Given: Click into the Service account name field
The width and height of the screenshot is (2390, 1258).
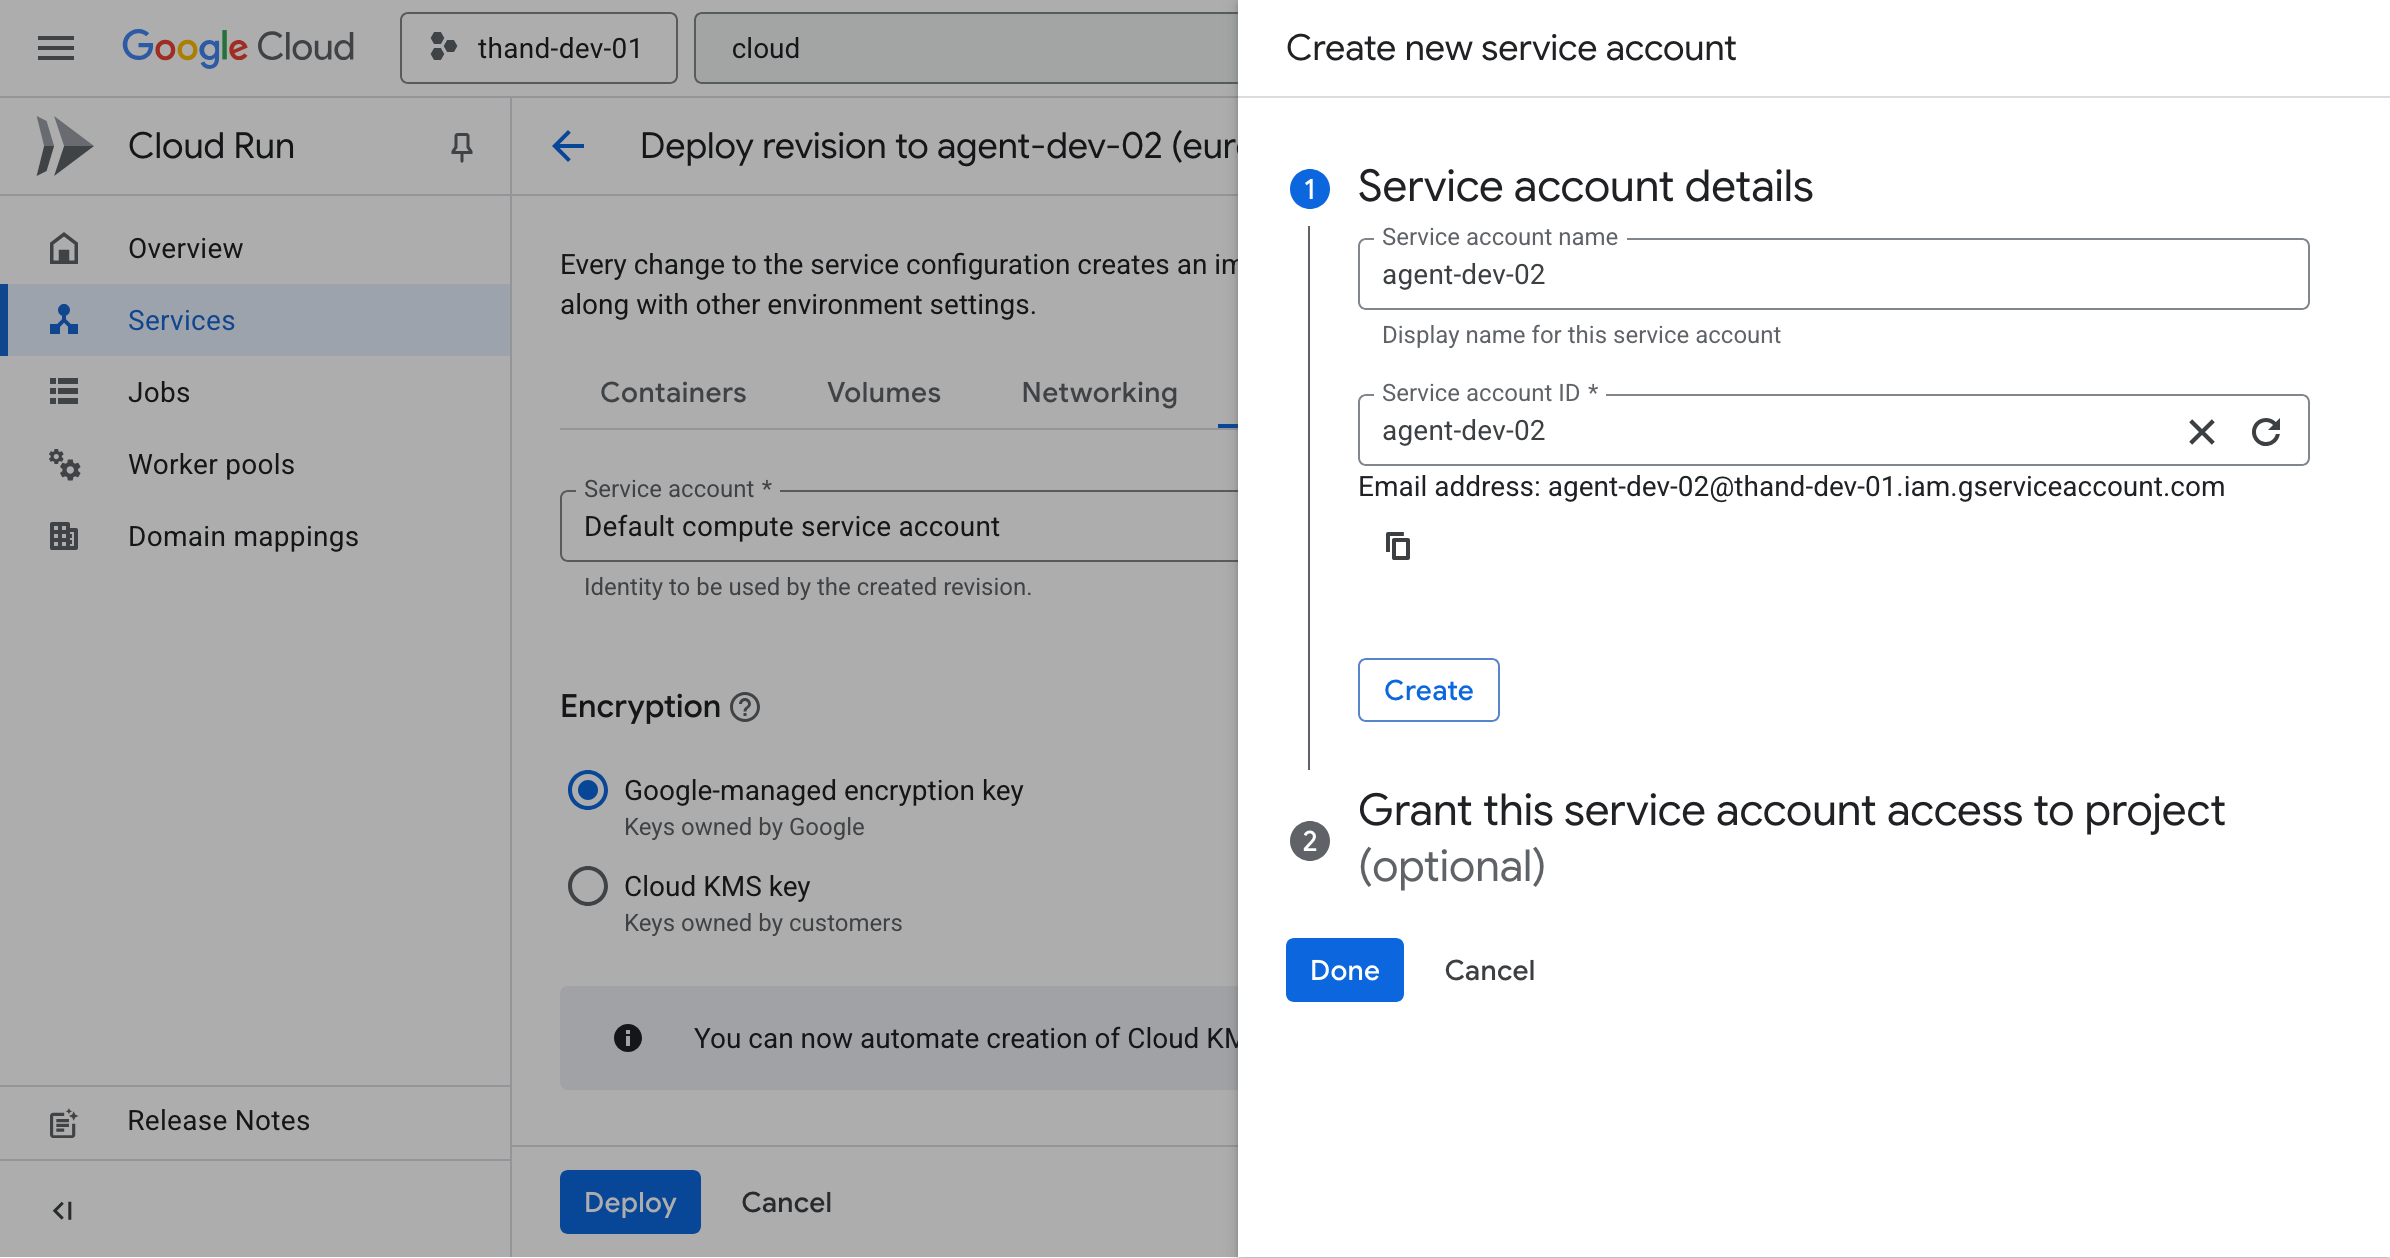Looking at the screenshot, I should pos(1832,274).
